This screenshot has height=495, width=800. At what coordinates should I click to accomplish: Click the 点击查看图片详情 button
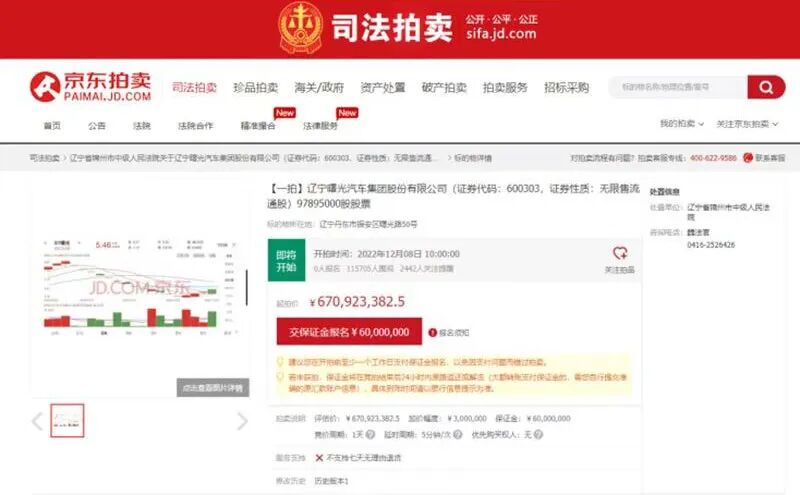(x=213, y=388)
